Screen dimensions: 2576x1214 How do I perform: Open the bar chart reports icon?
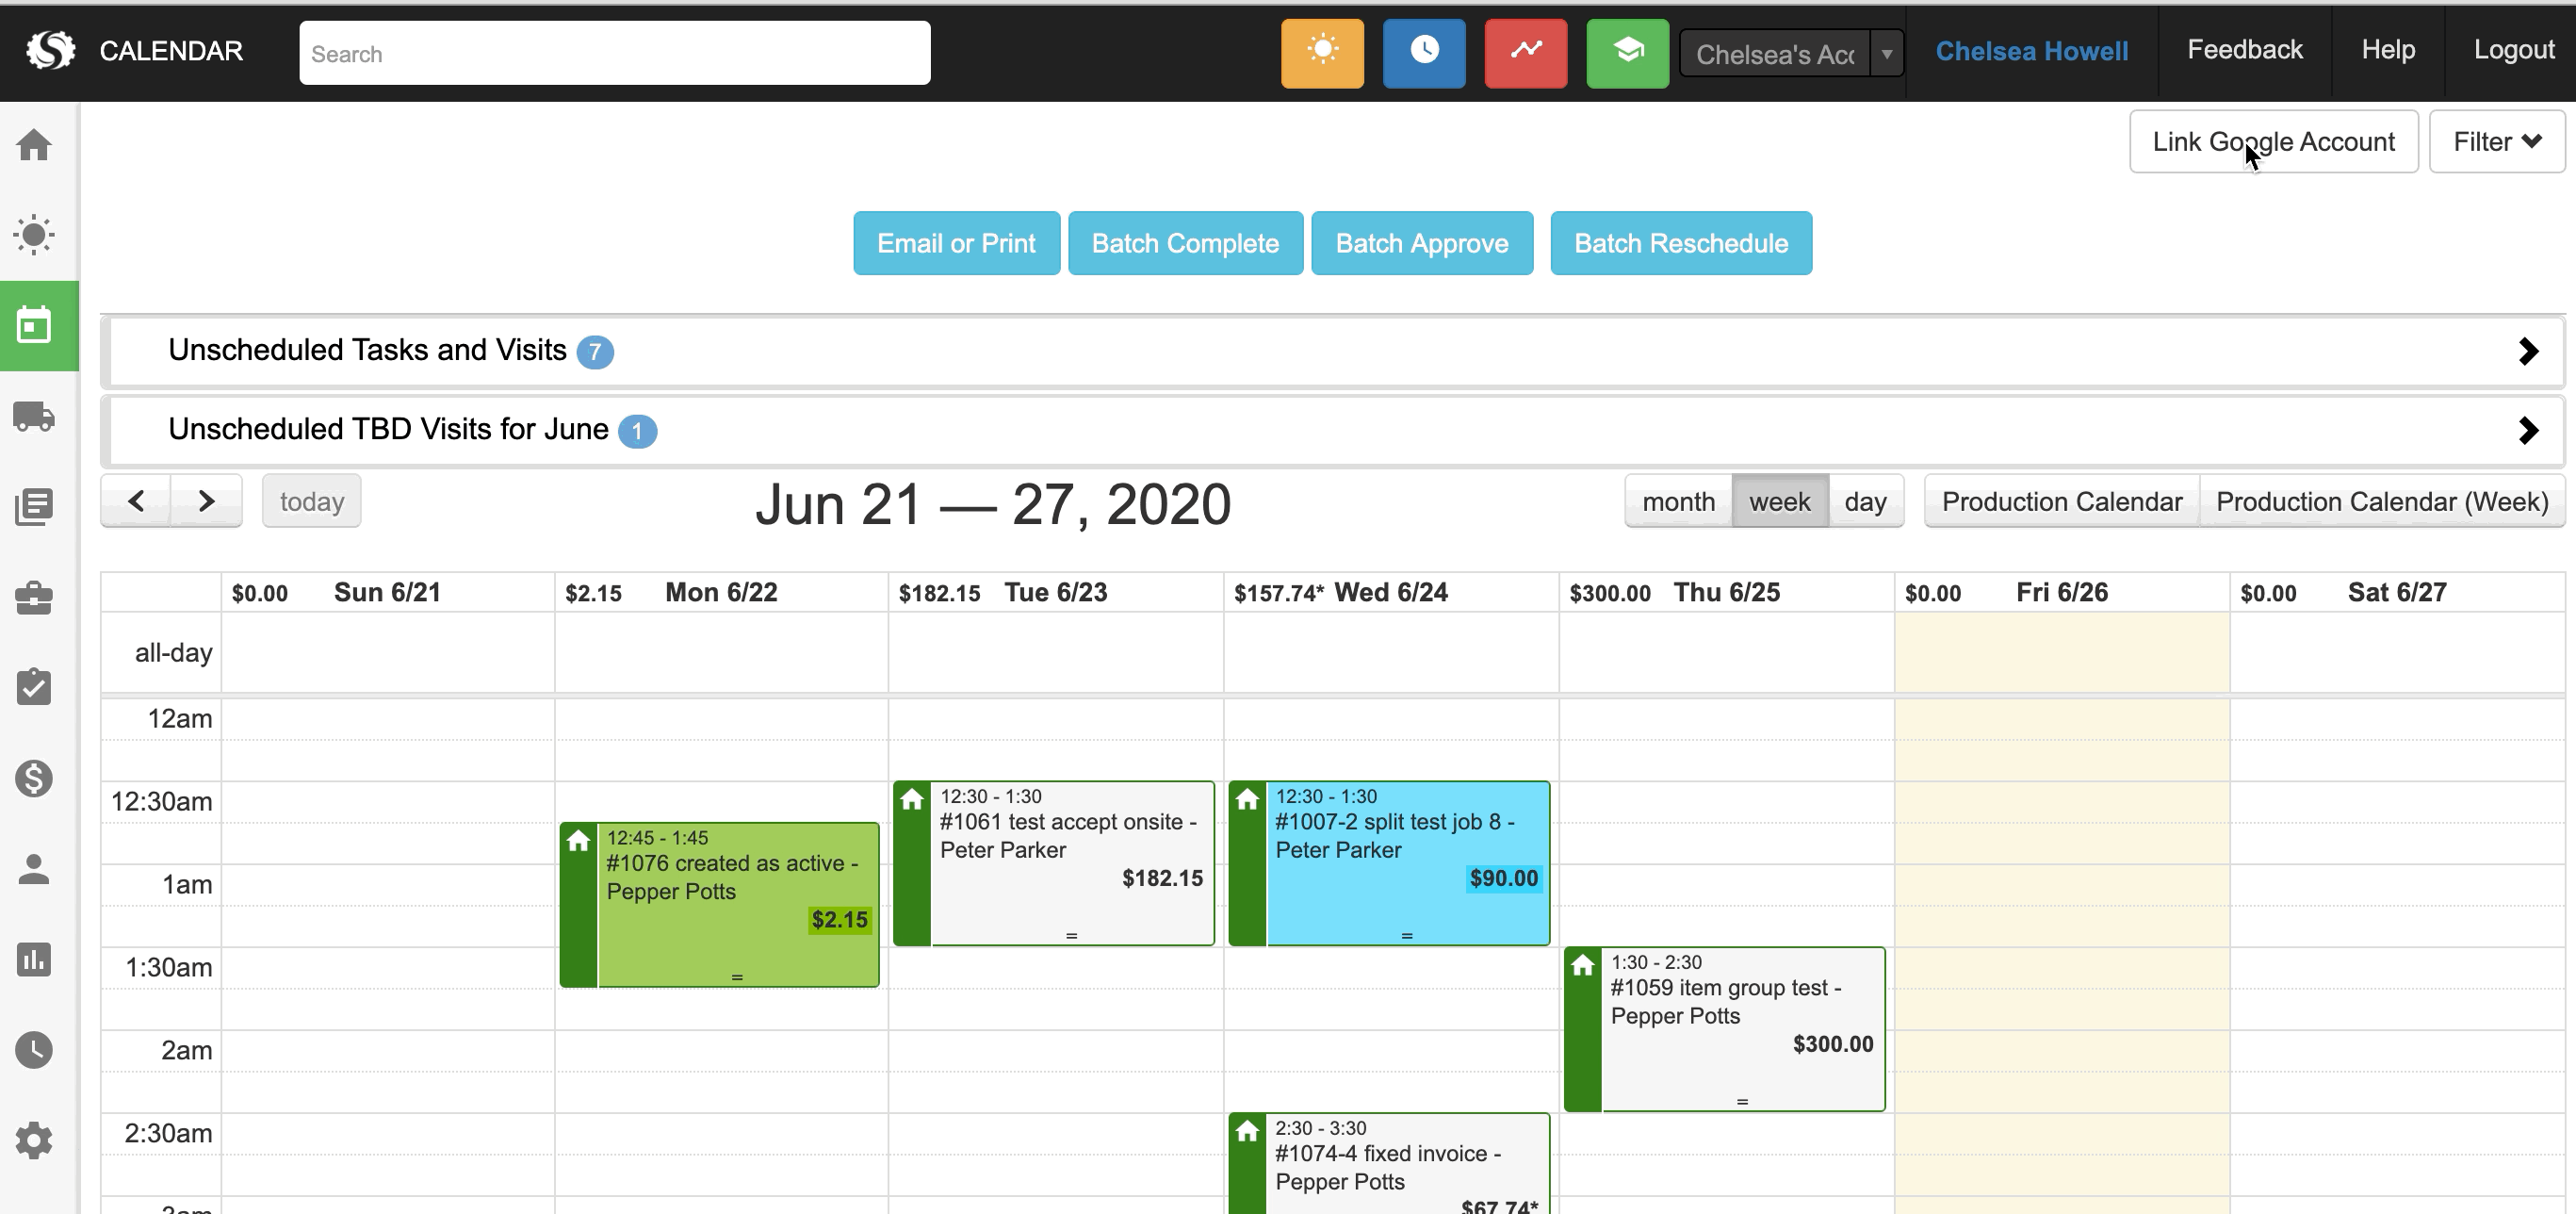click(34, 959)
